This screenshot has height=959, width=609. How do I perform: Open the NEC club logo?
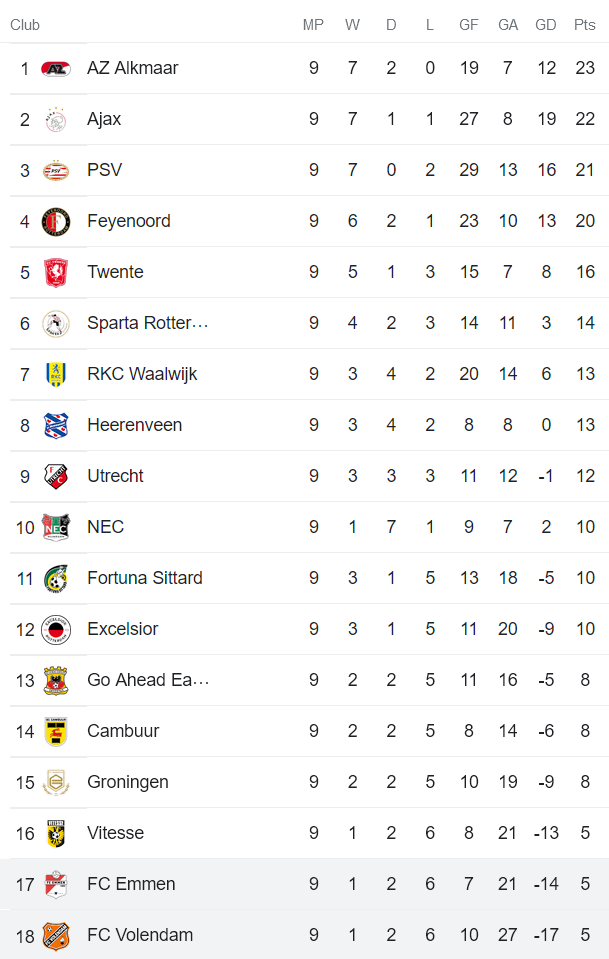[56, 527]
